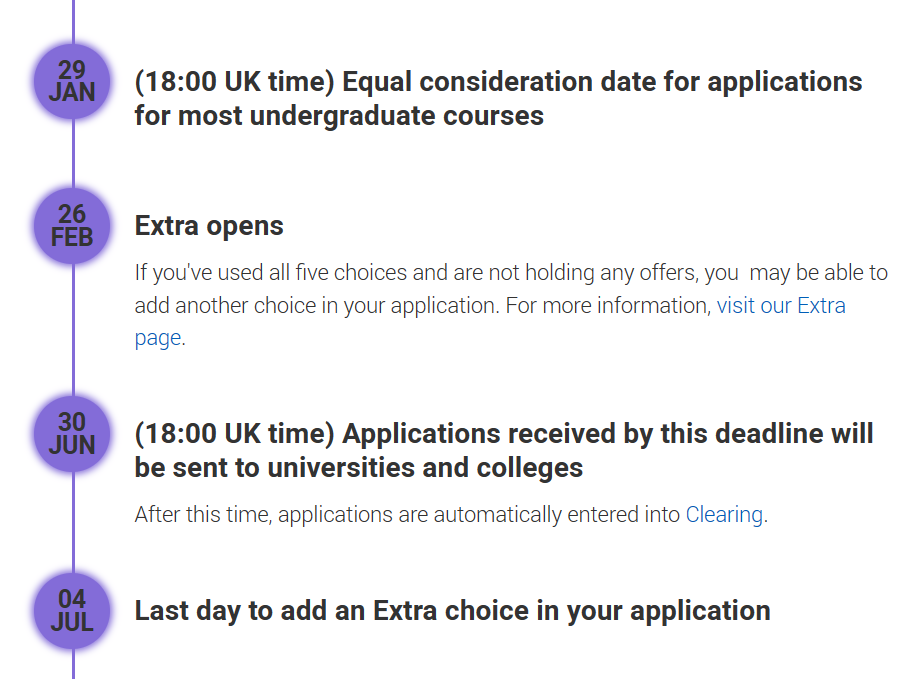Click the 'After this time, applications' sentence
The width and height of the screenshot is (922, 679).
(x=451, y=514)
